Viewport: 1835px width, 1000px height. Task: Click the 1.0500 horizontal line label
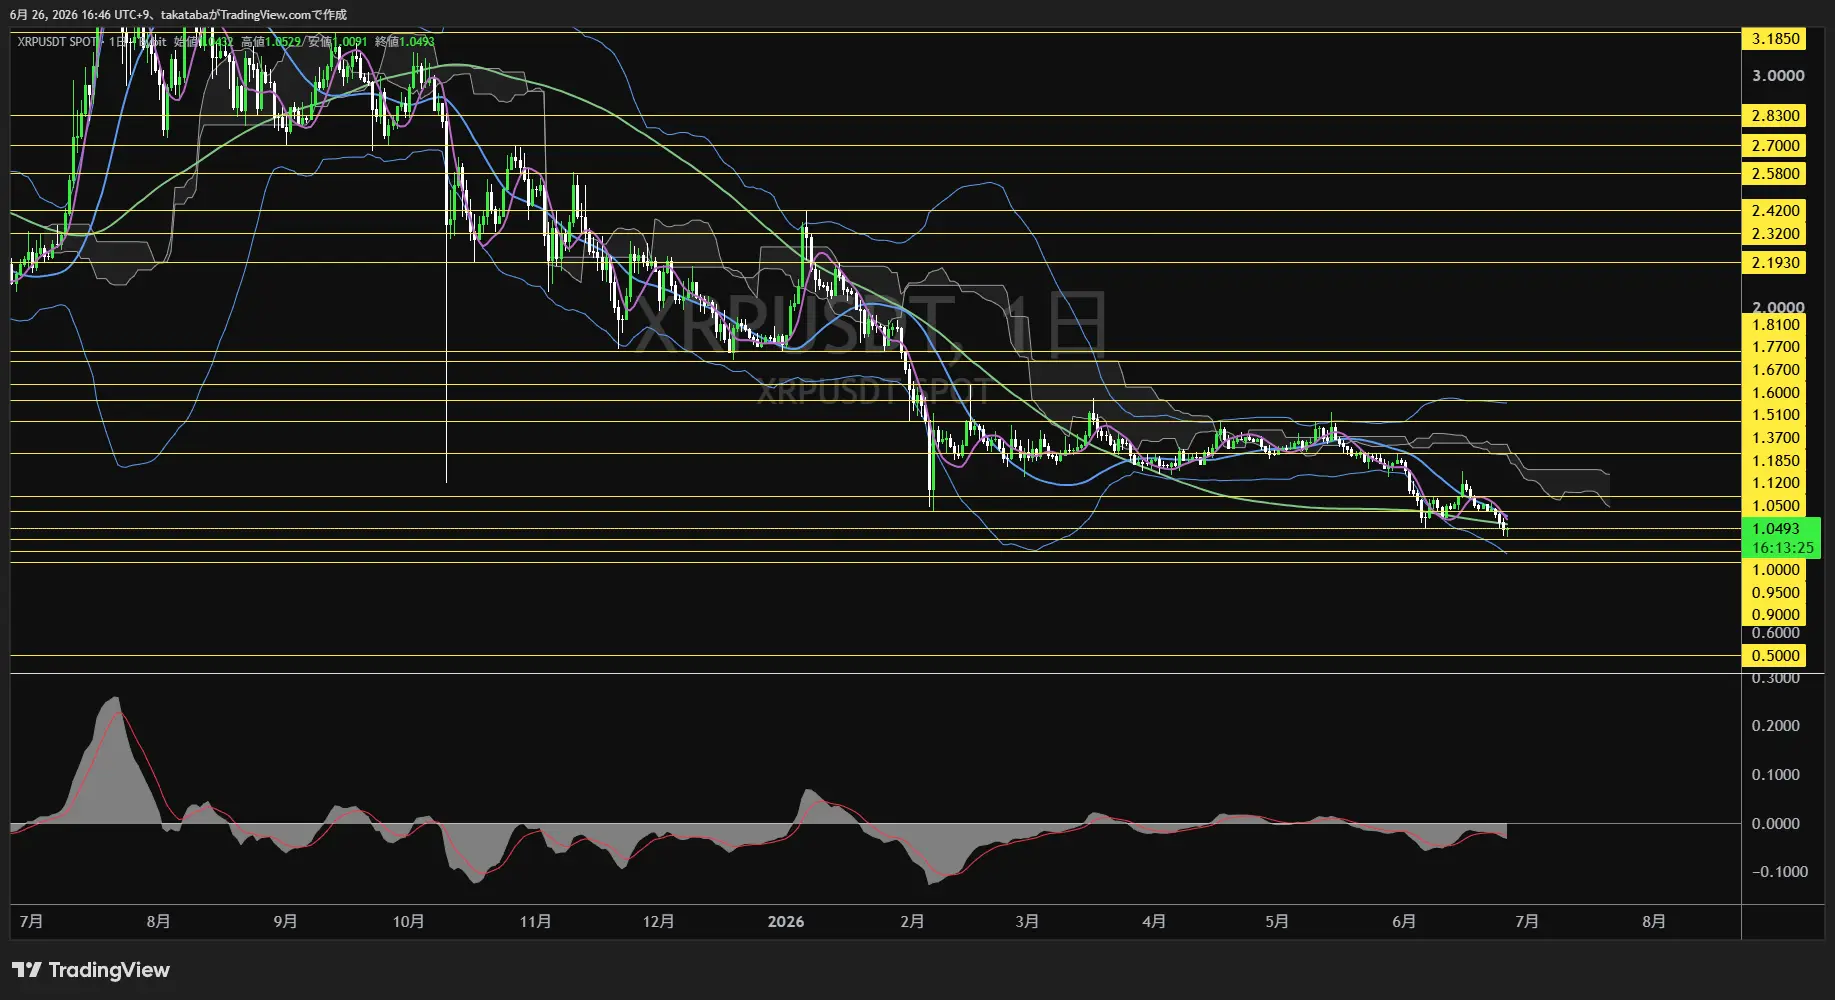click(x=1776, y=506)
